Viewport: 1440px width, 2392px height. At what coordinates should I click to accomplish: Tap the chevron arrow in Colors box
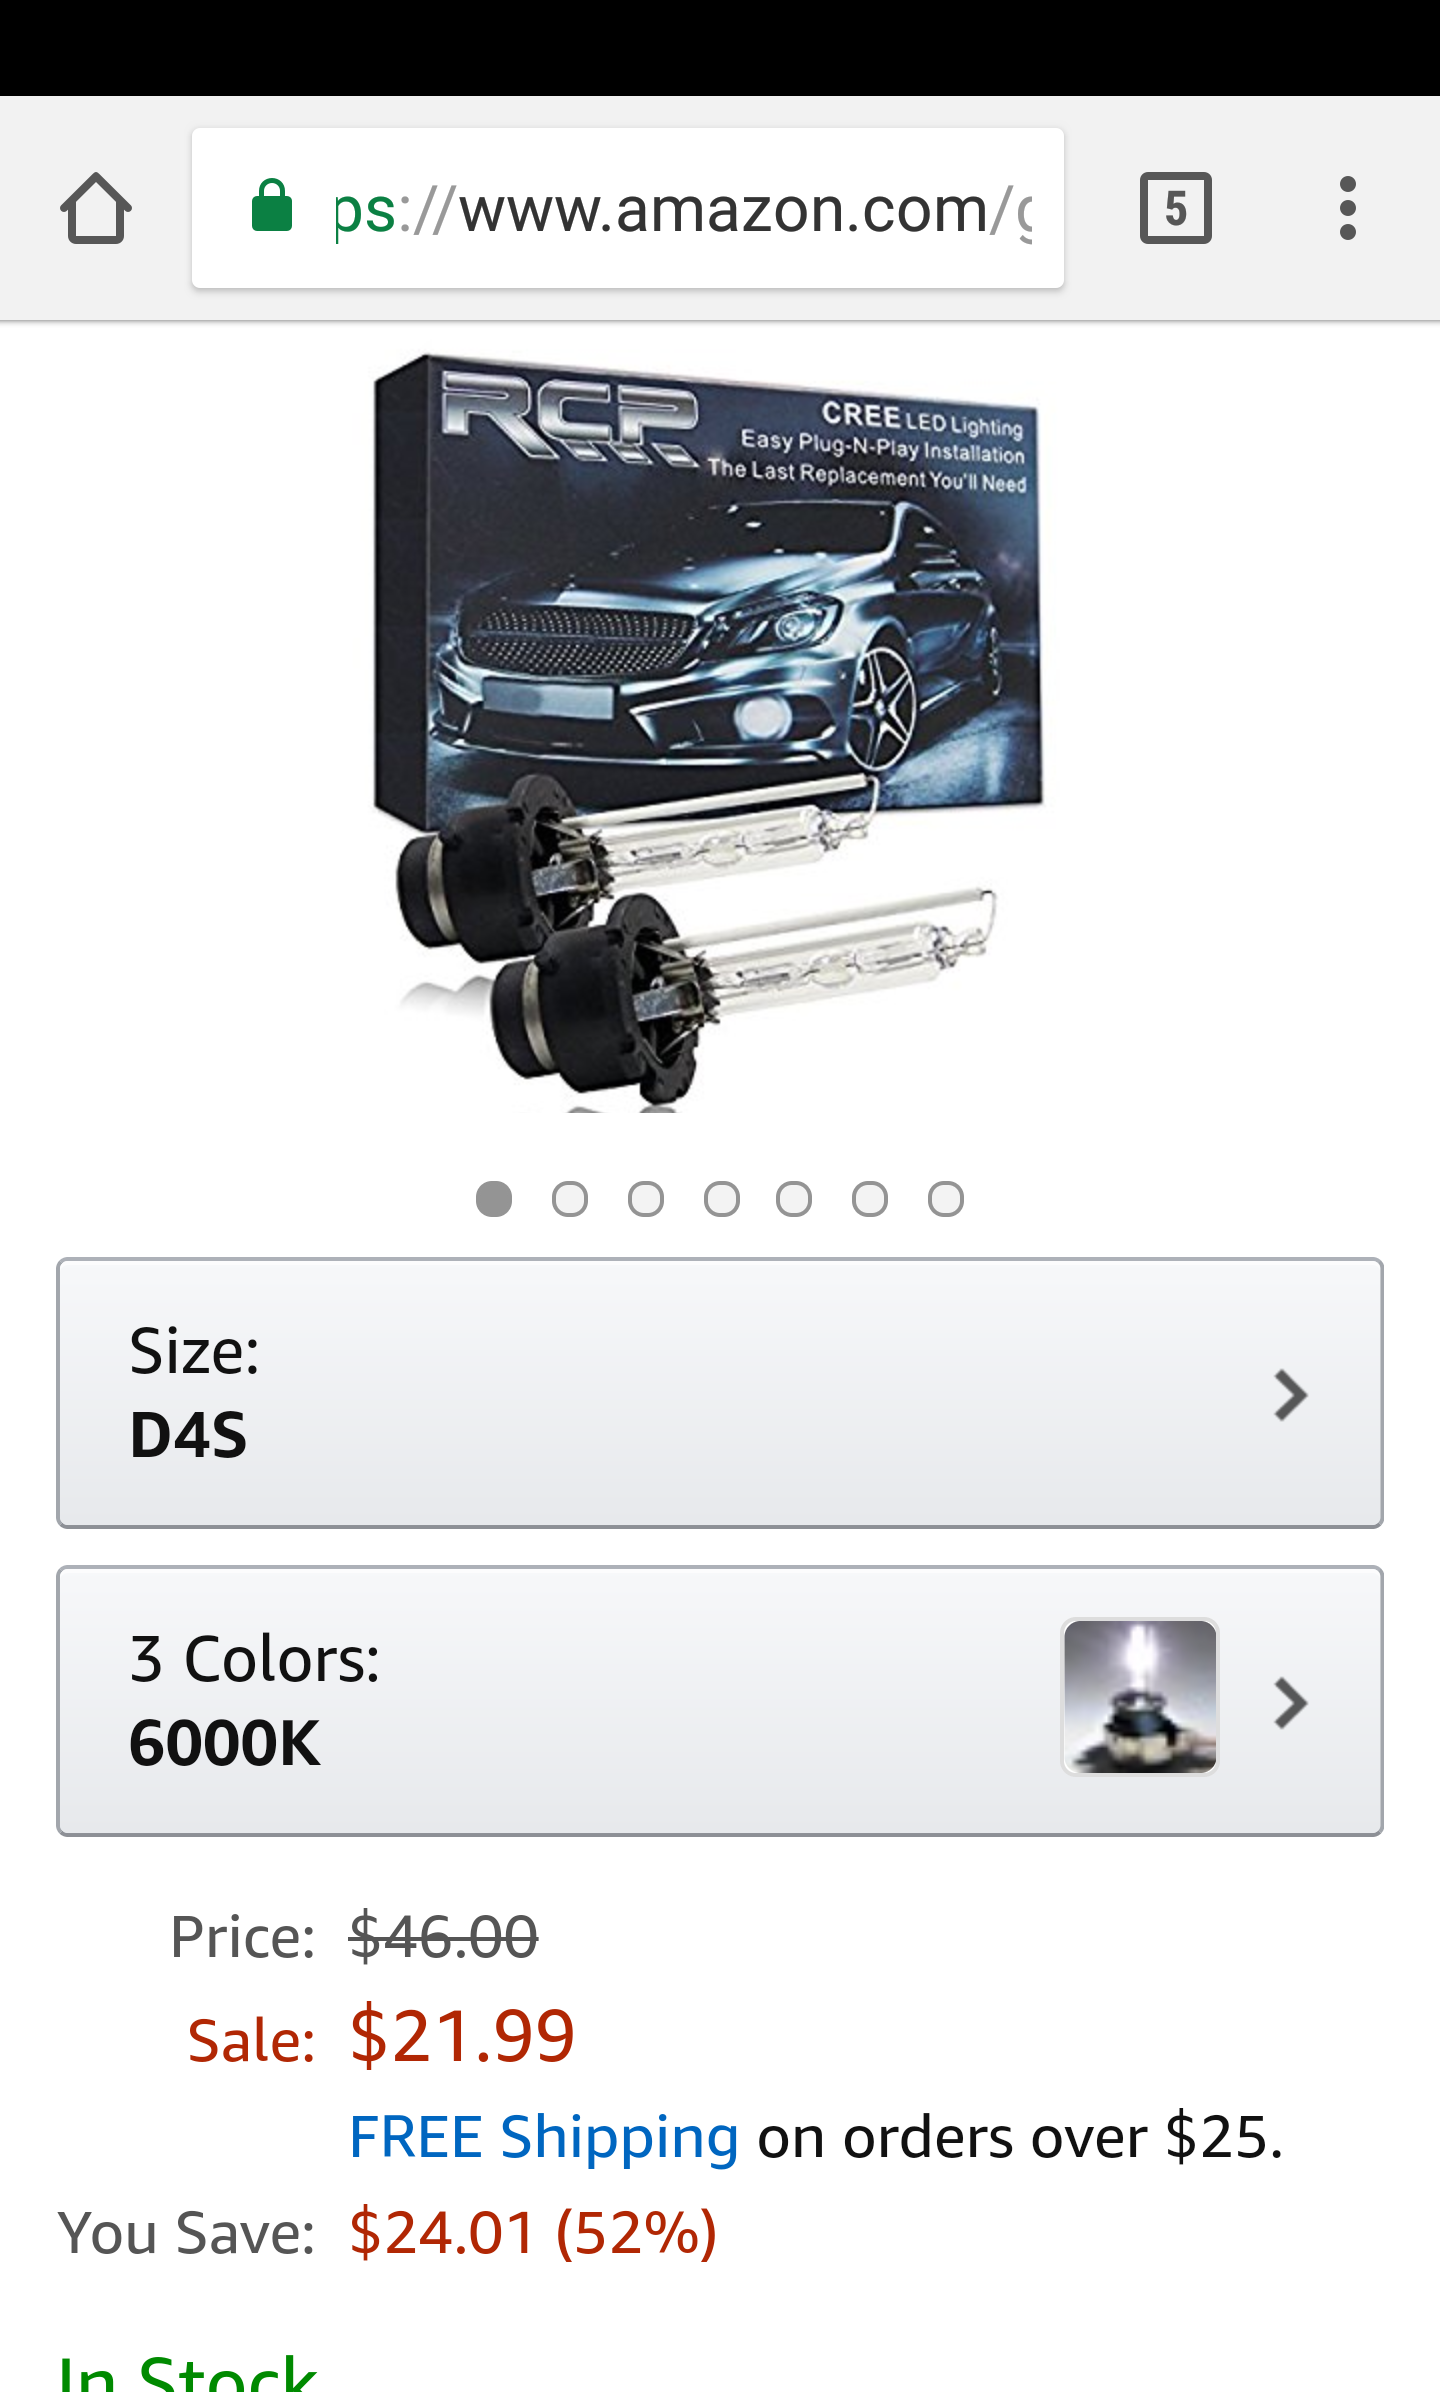pos(1291,1703)
